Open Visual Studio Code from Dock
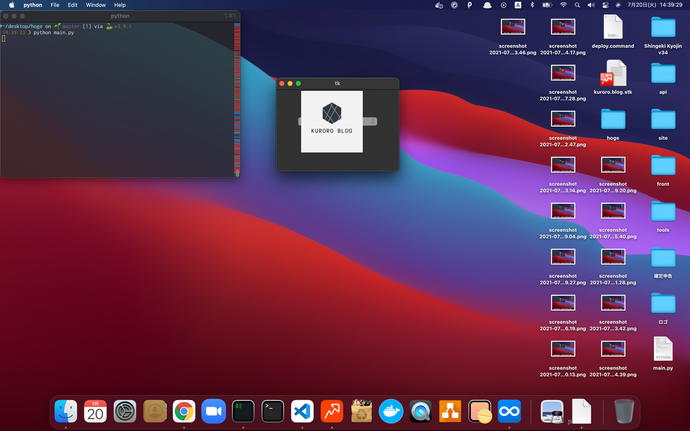This screenshot has height=431, width=690. (302, 411)
